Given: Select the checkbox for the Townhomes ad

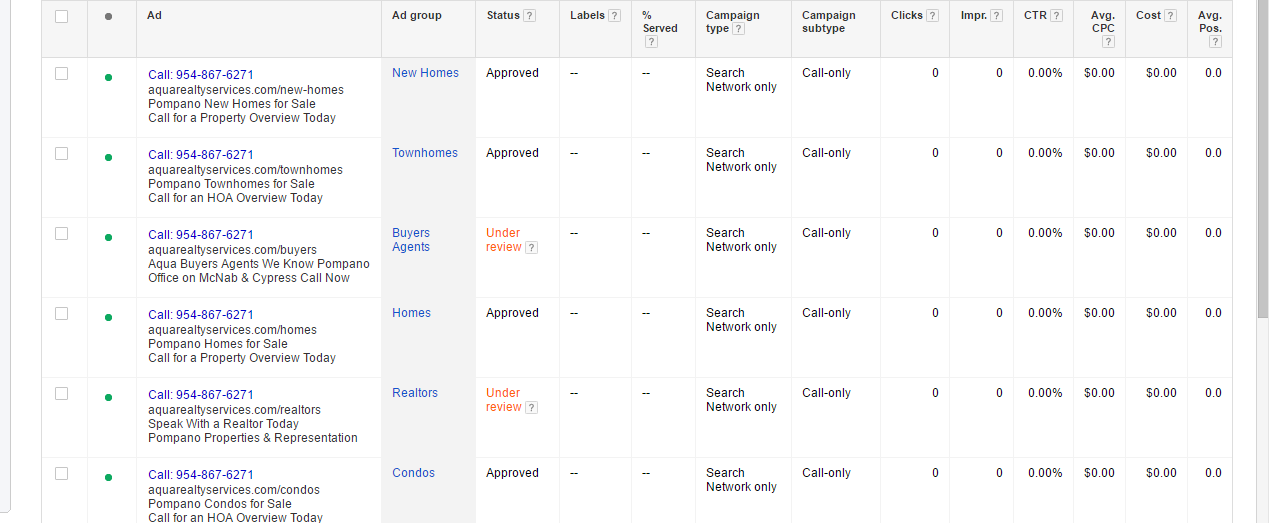Looking at the screenshot, I should 62,153.
